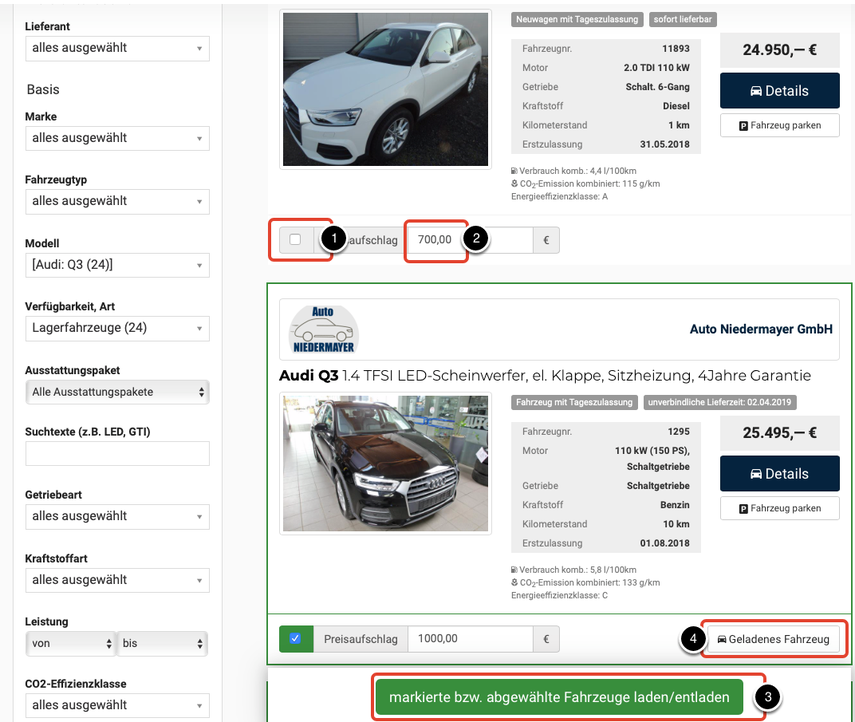Open the Ausstattungspaket selector
Screen dimensions: 855x722
[117, 392]
